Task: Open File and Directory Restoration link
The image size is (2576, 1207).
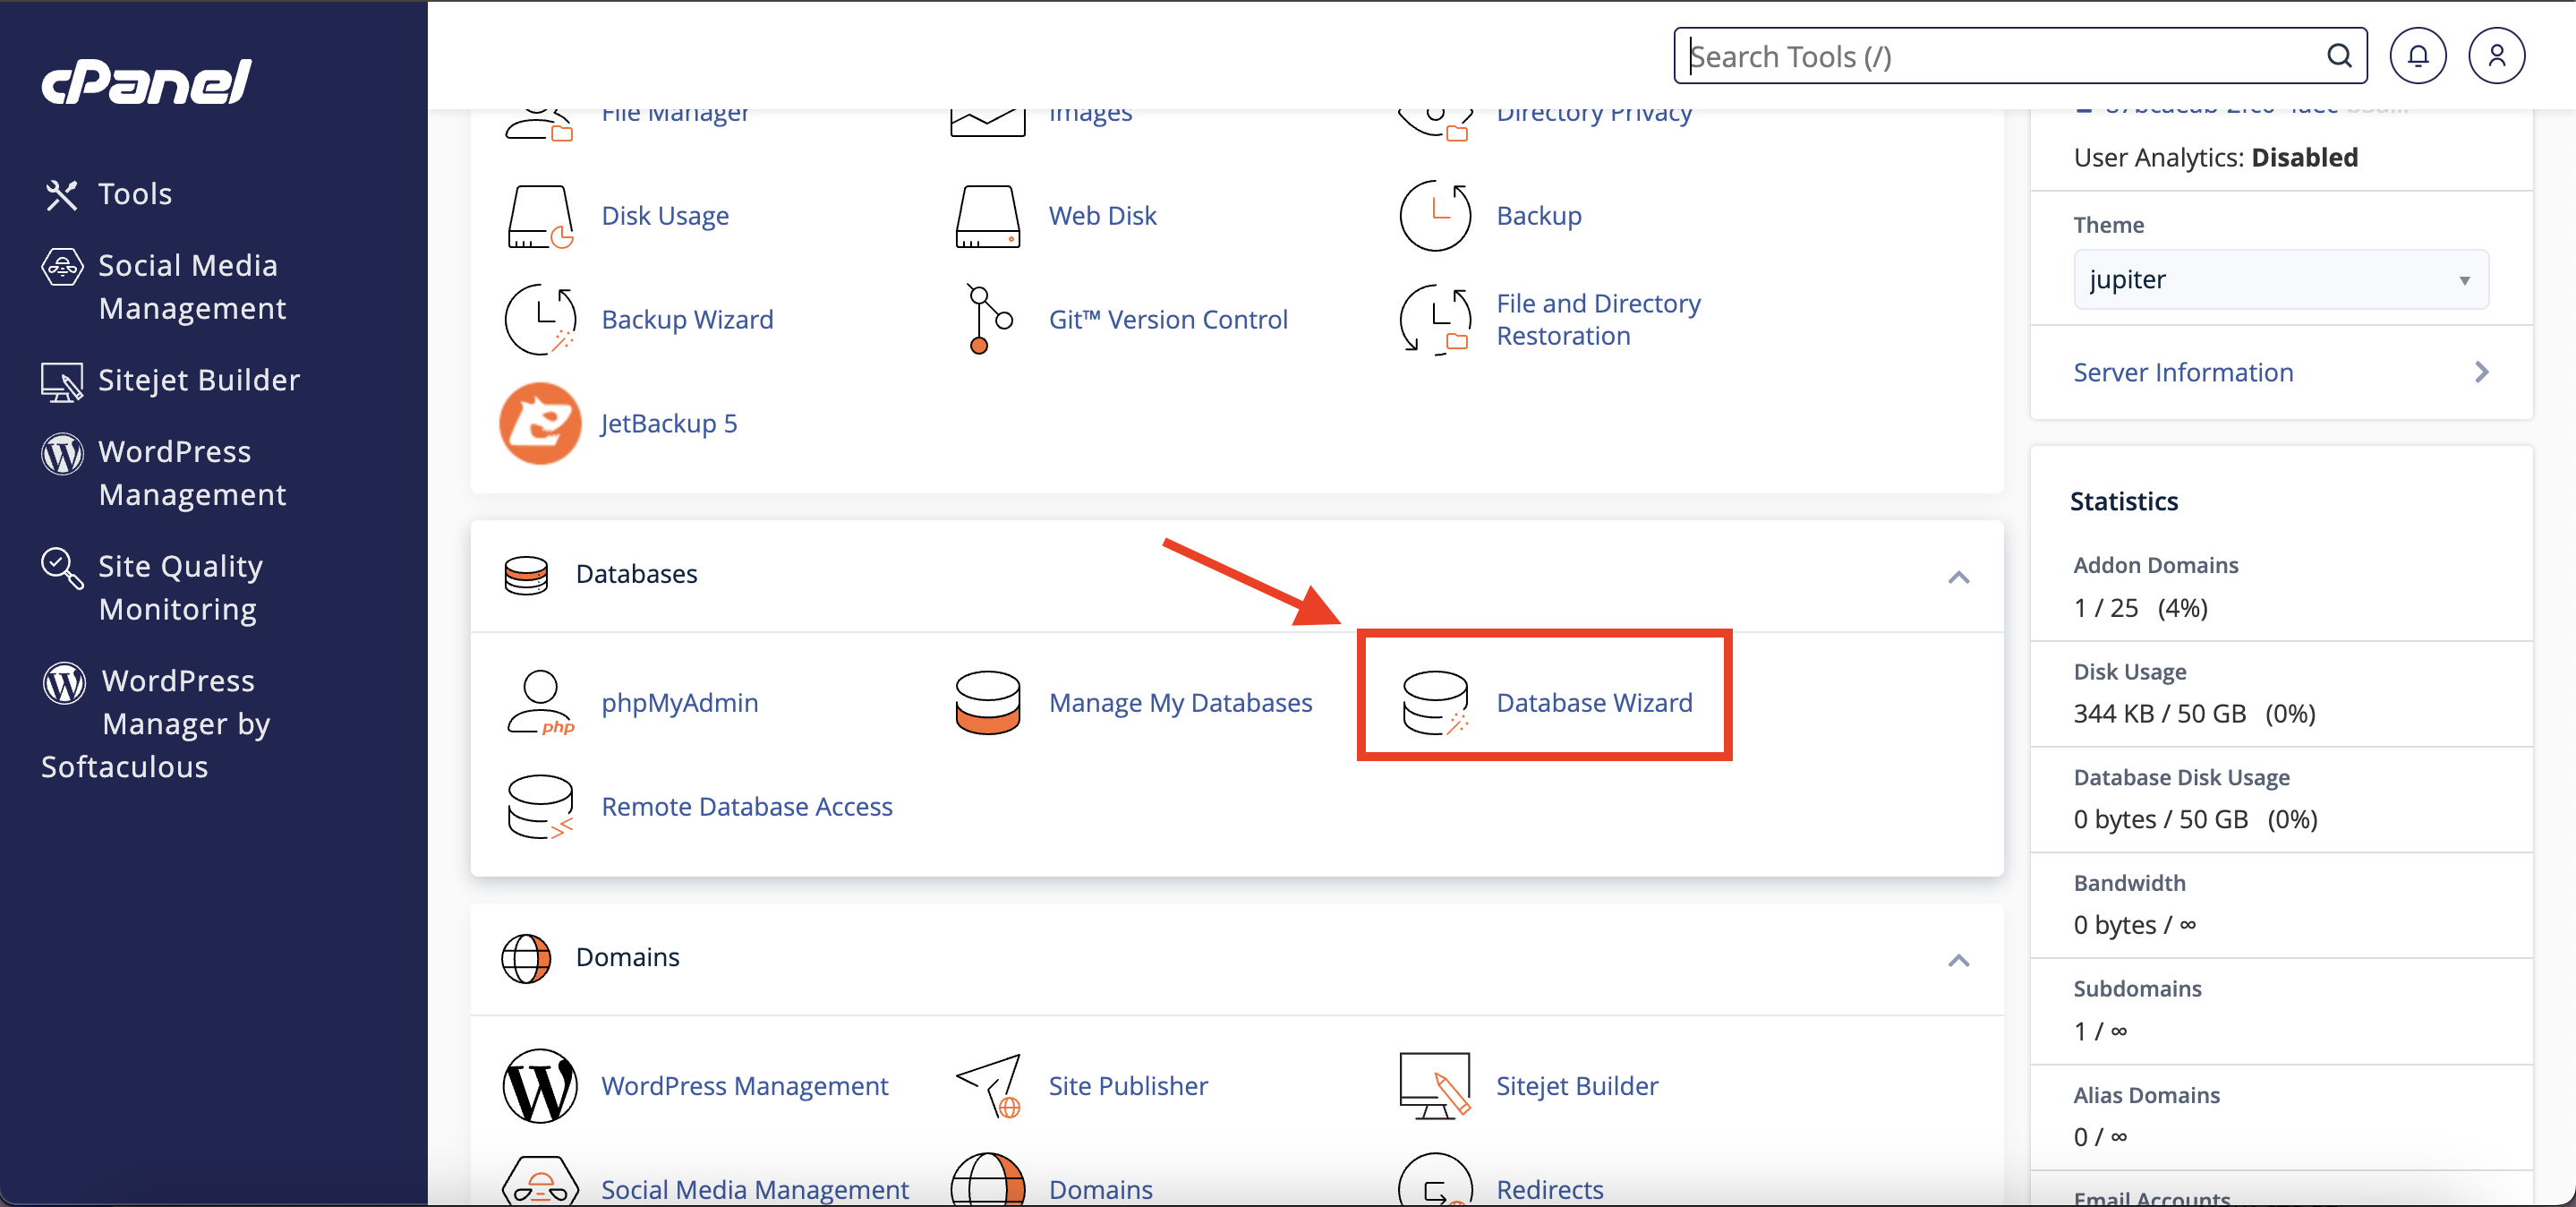Action: click(1598, 320)
